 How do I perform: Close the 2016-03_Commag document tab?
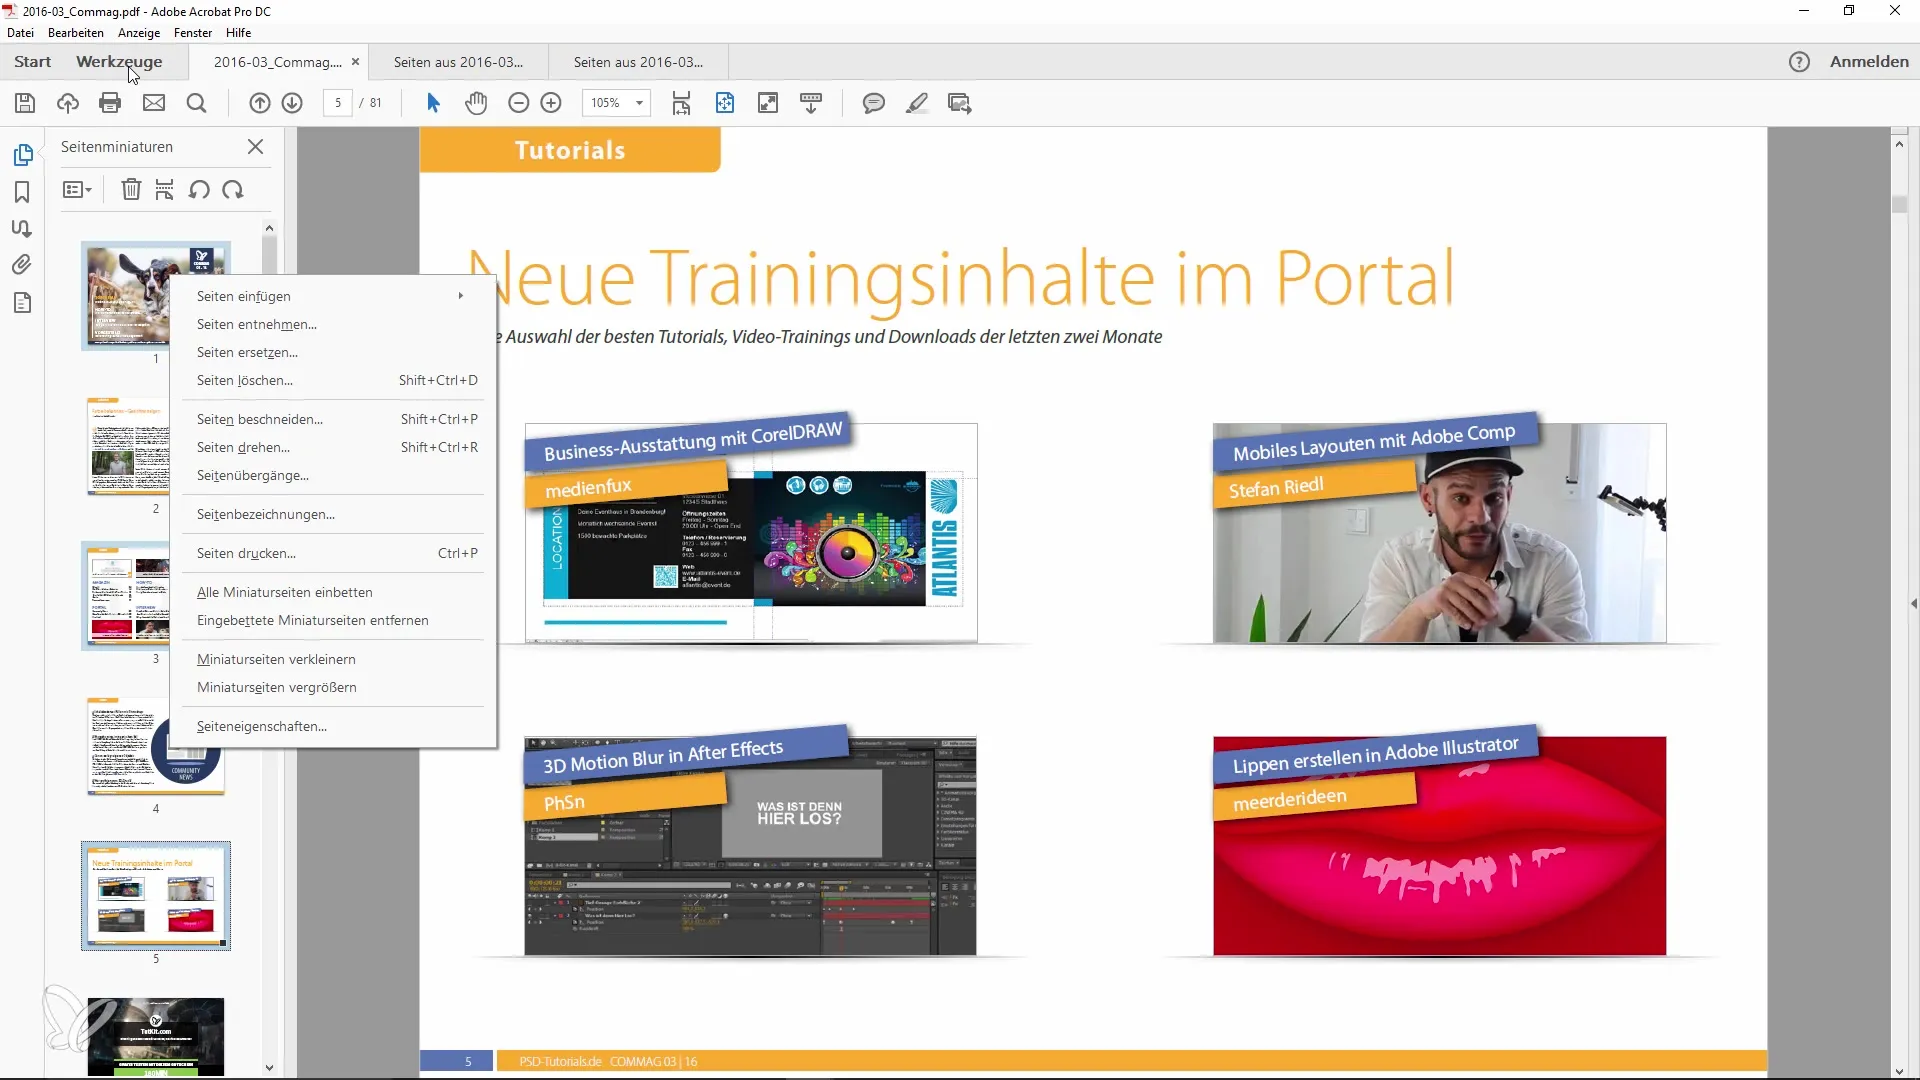point(355,62)
